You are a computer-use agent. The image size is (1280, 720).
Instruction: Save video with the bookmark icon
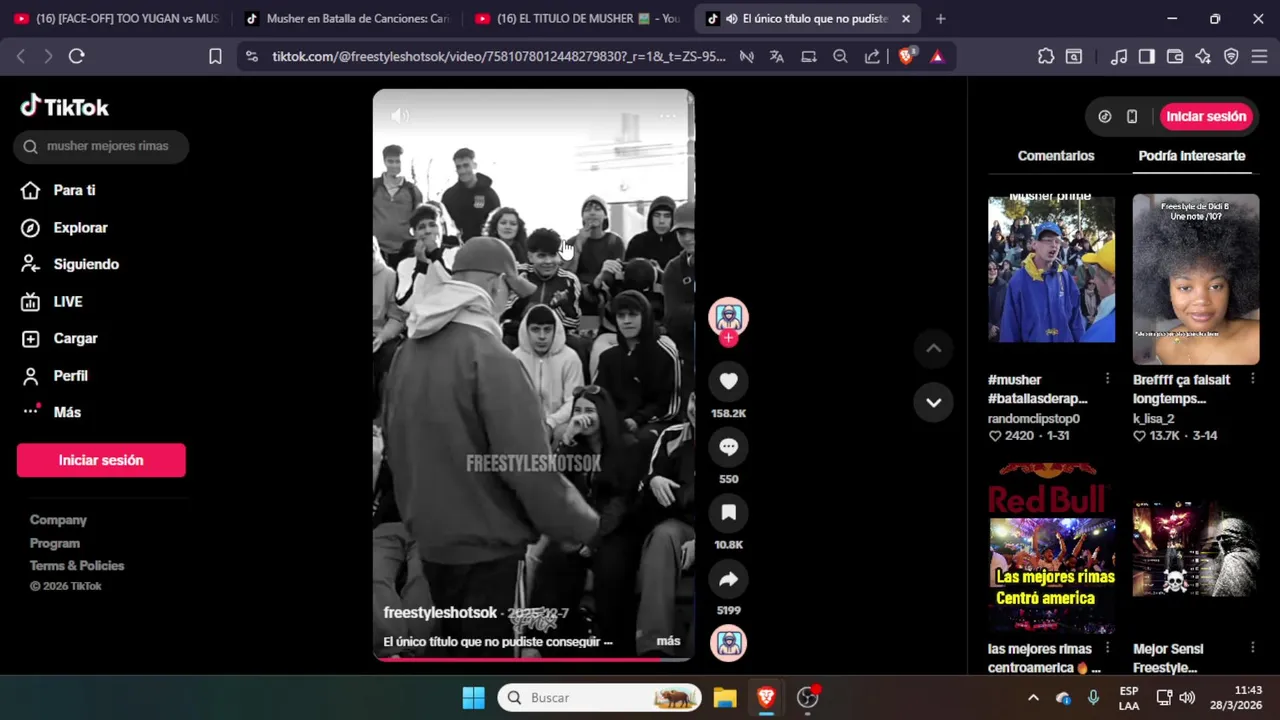728,513
